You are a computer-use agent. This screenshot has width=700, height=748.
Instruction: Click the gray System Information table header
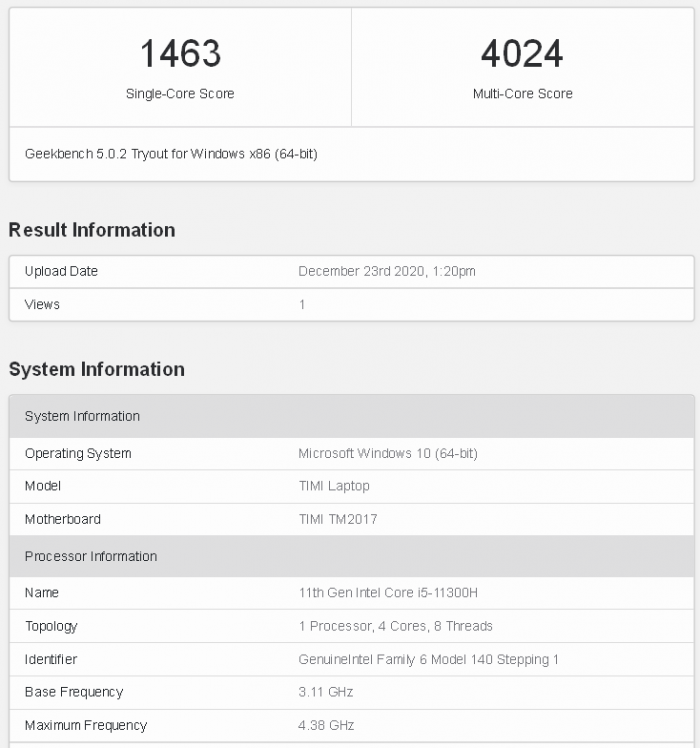tap(82, 416)
